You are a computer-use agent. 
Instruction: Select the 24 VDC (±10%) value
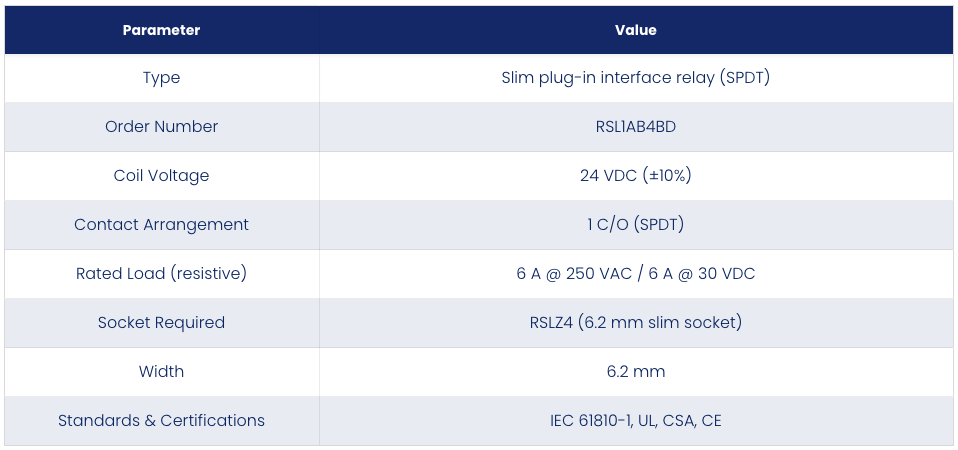[635, 176]
